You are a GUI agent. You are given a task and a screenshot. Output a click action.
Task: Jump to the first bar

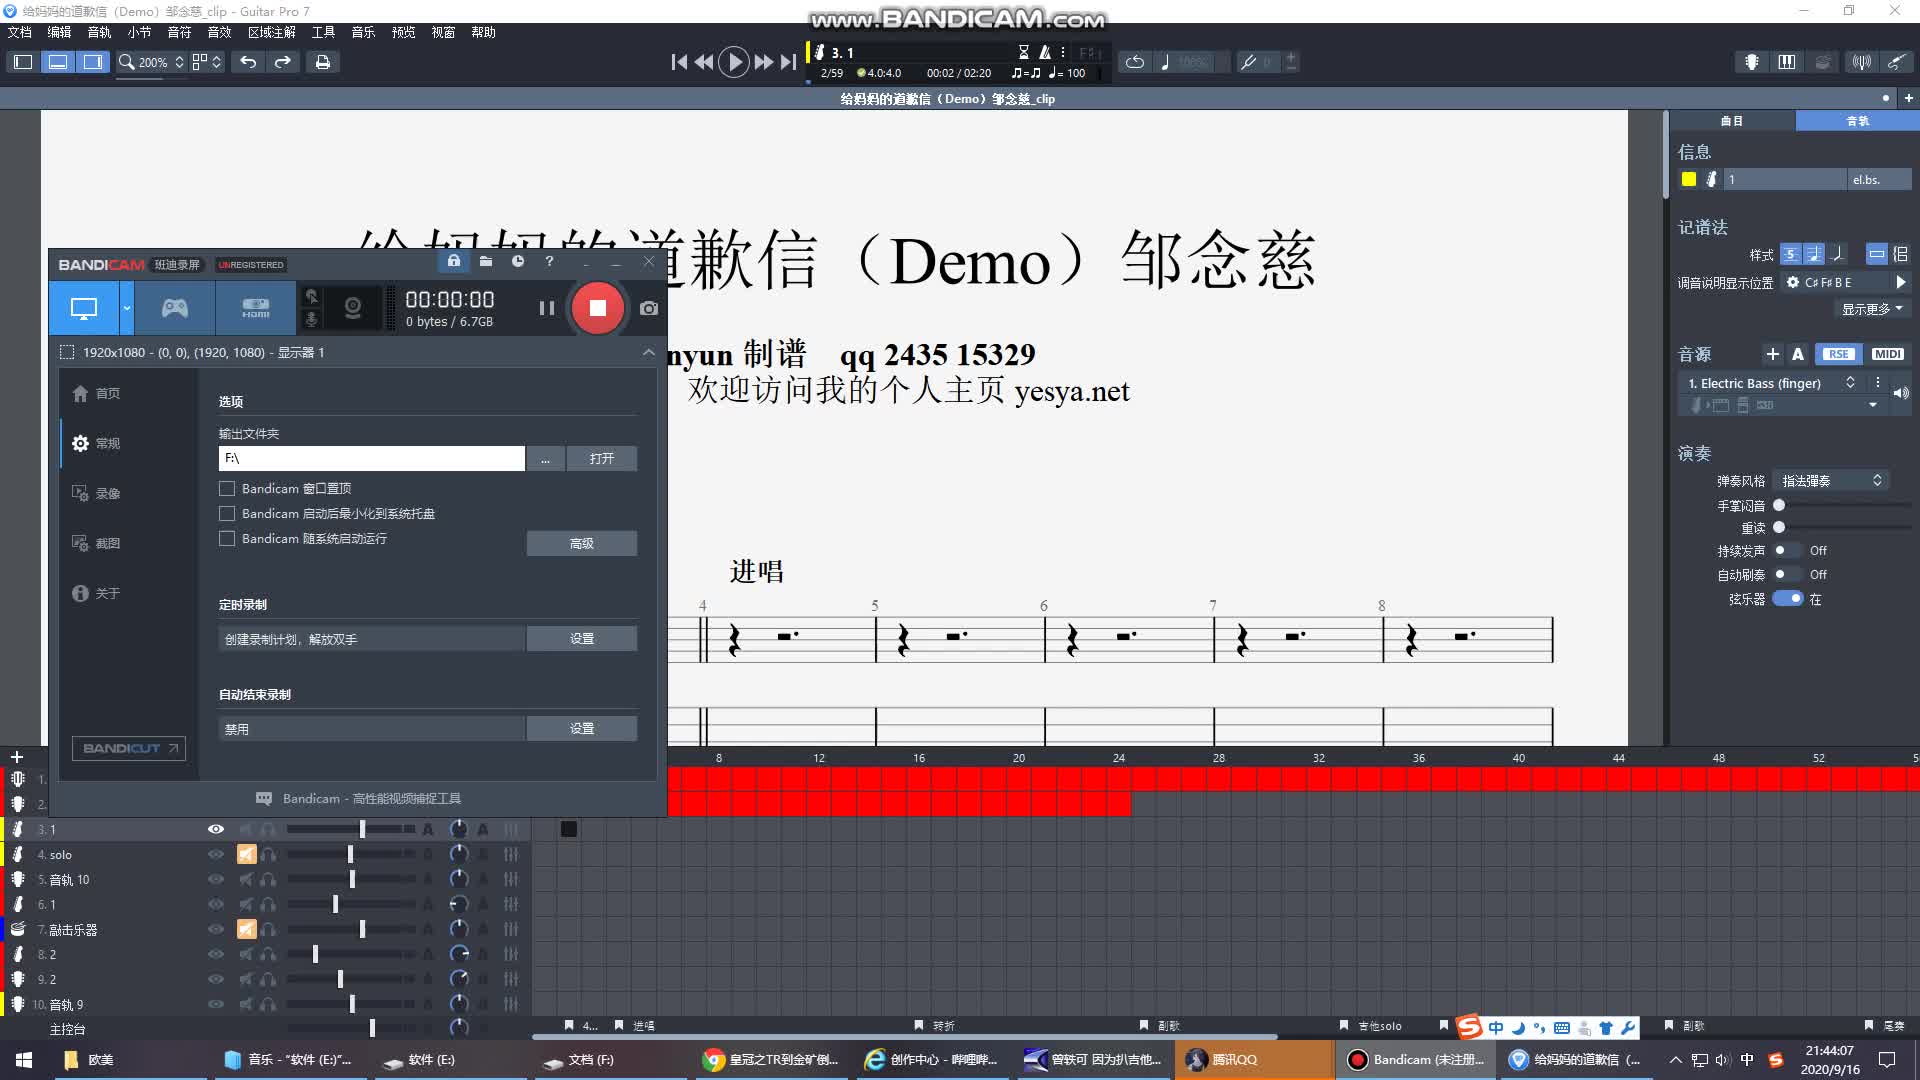coord(679,62)
